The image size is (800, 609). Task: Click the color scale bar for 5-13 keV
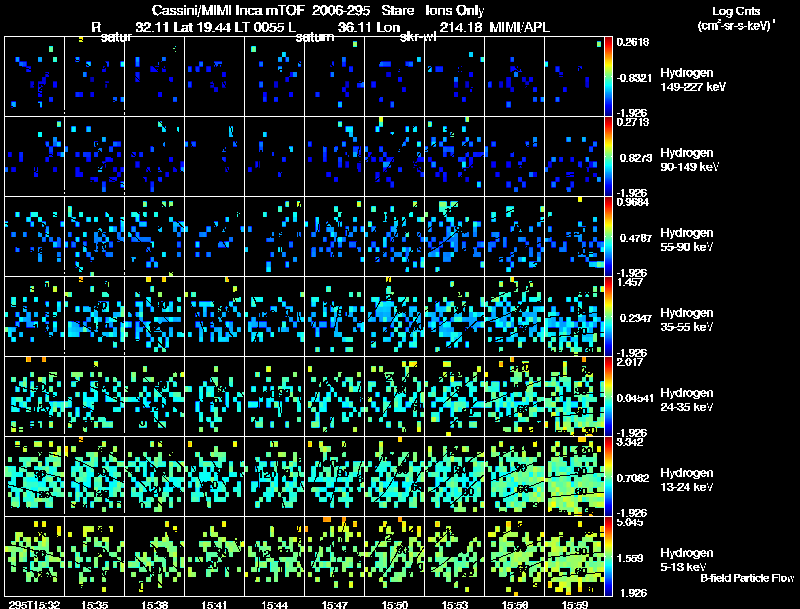point(608,557)
